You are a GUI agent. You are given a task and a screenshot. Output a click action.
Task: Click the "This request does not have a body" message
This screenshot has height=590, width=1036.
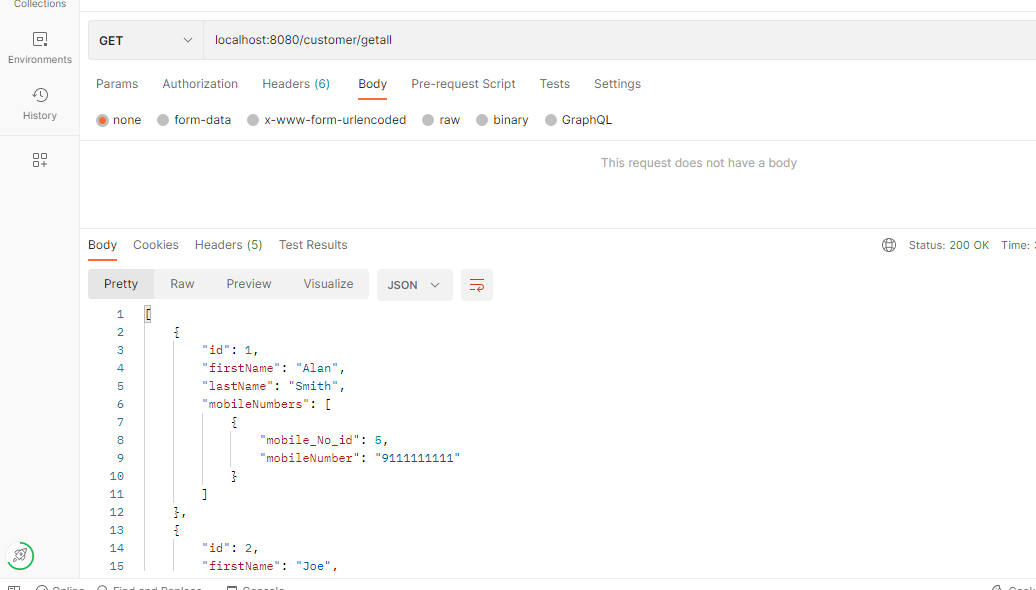pos(698,163)
